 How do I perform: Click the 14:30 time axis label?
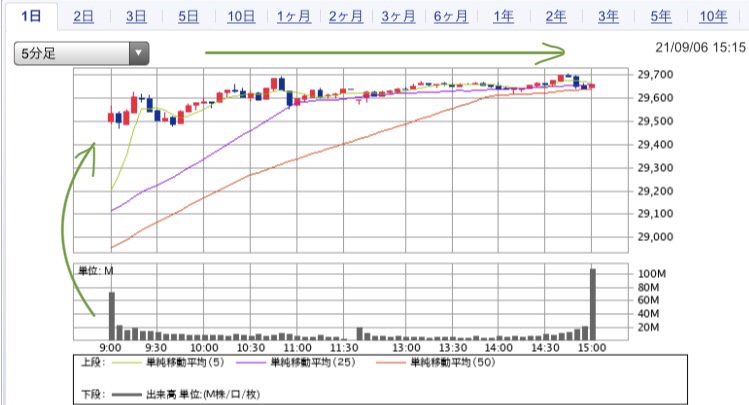point(545,348)
